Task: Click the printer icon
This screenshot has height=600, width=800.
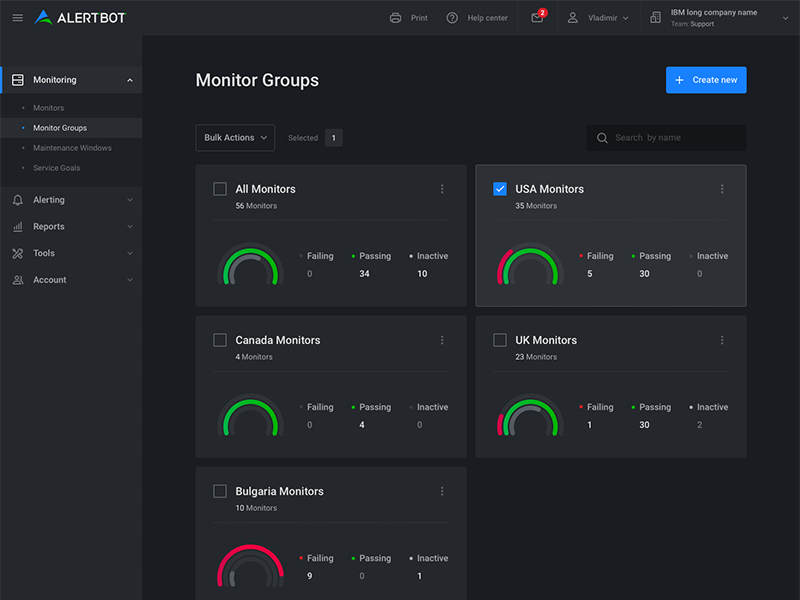Action: (395, 18)
